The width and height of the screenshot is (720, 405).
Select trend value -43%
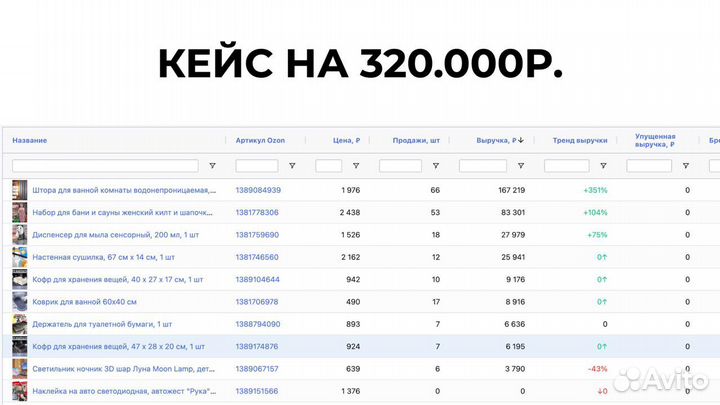(597, 369)
